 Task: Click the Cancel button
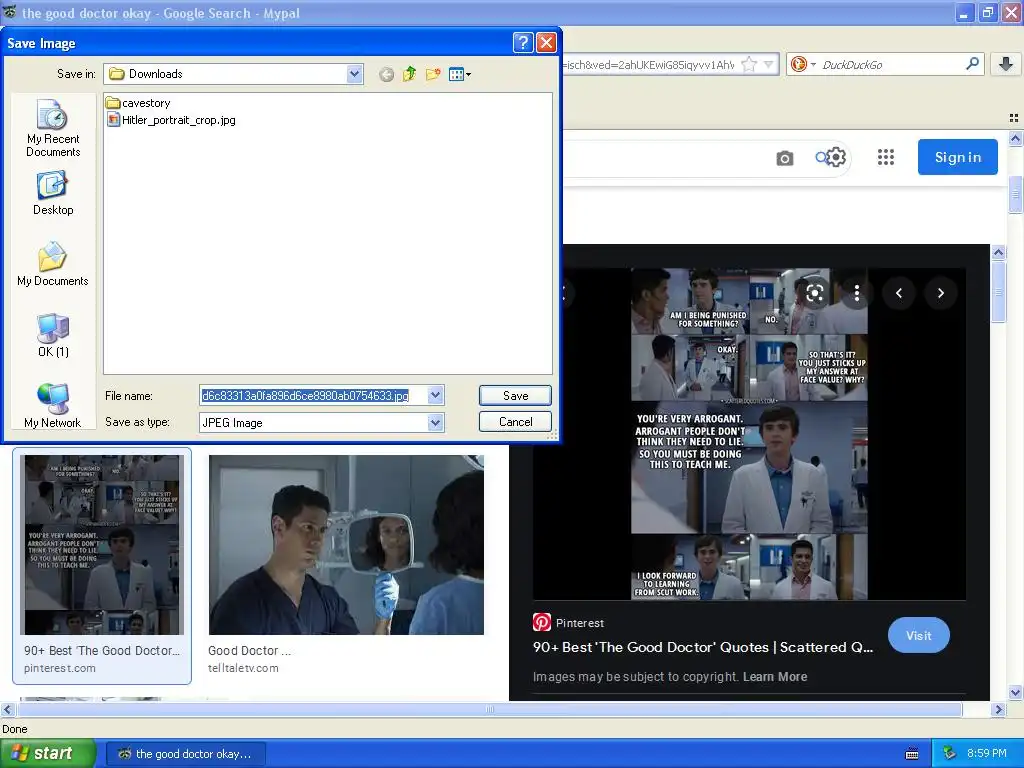(515, 422)
